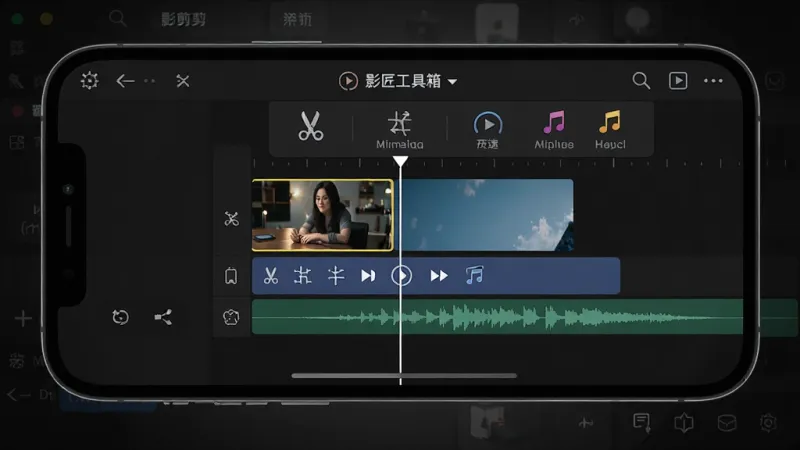
Task: Open the 影匠工具箱 title dropdown
Action: (x=411, y=81)
